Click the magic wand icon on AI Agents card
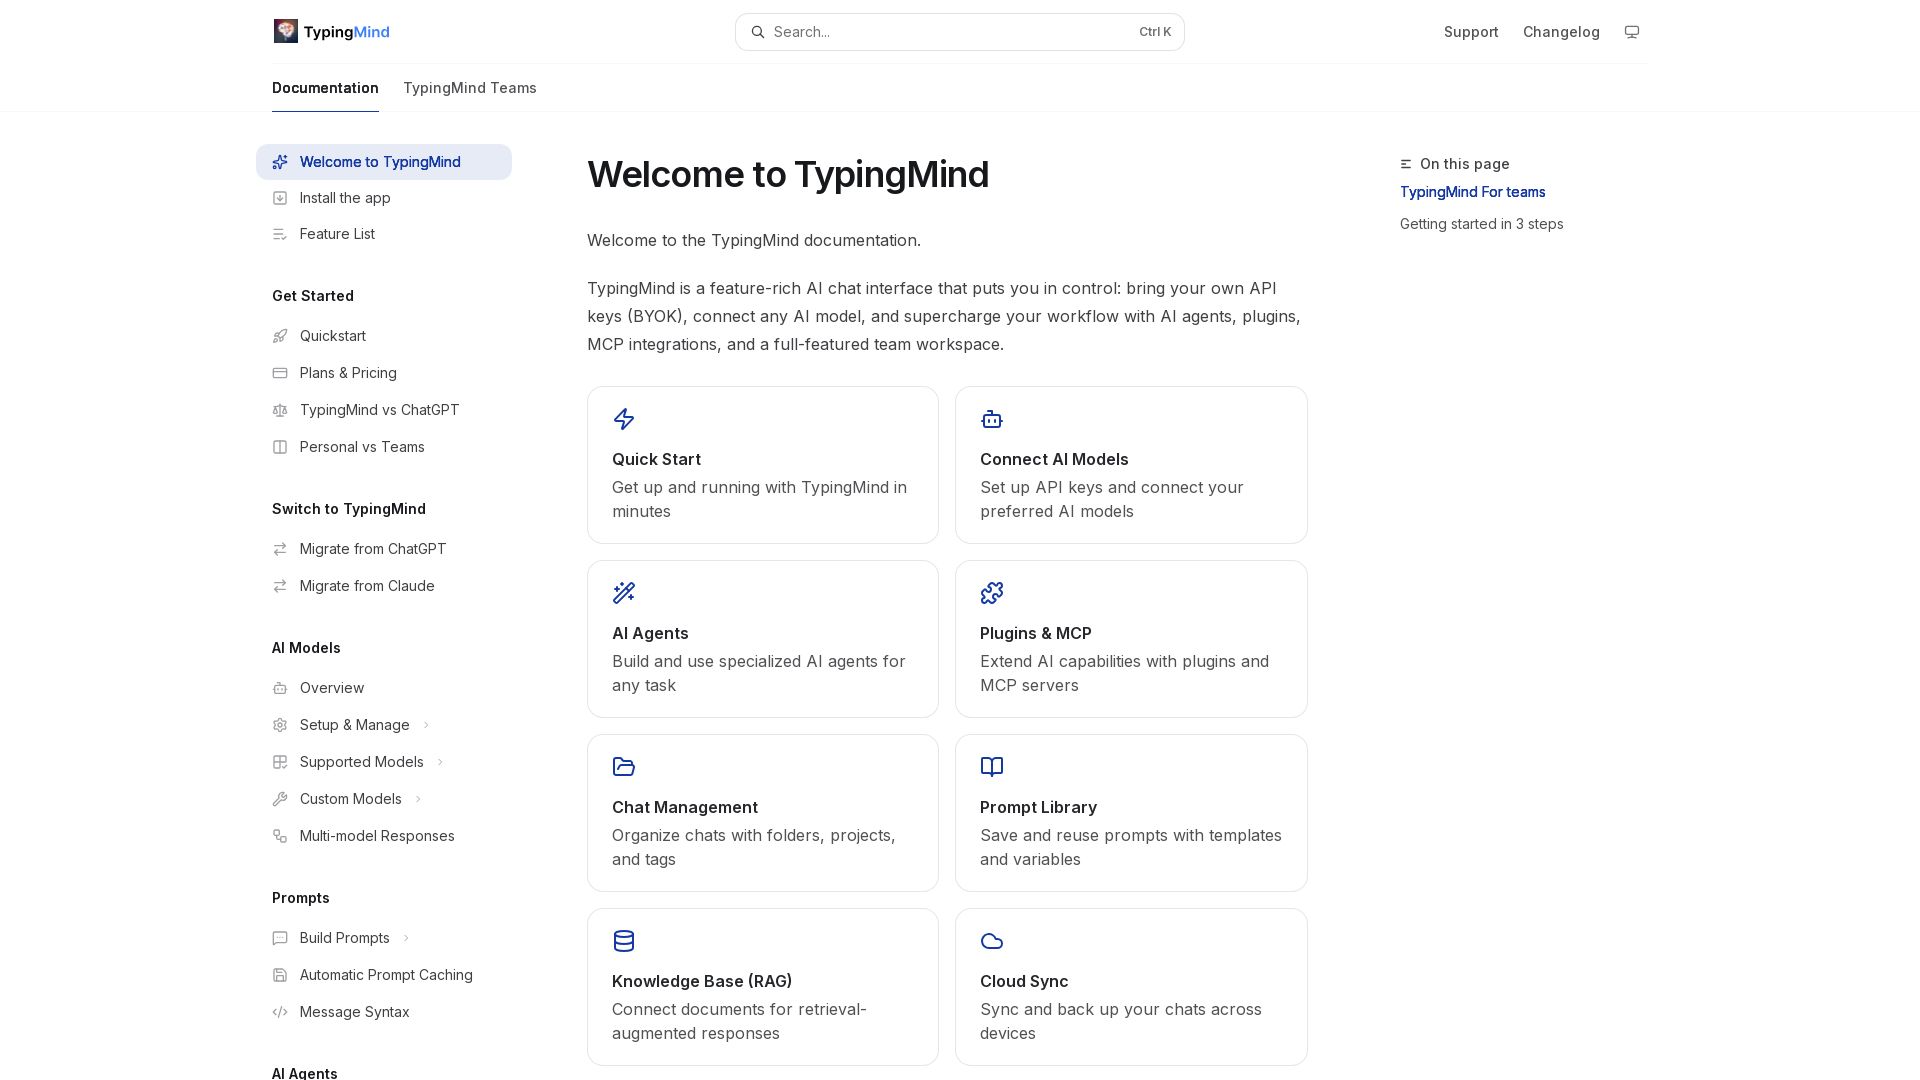This screenshot has height=1080, width=1920. pos(624,593)
